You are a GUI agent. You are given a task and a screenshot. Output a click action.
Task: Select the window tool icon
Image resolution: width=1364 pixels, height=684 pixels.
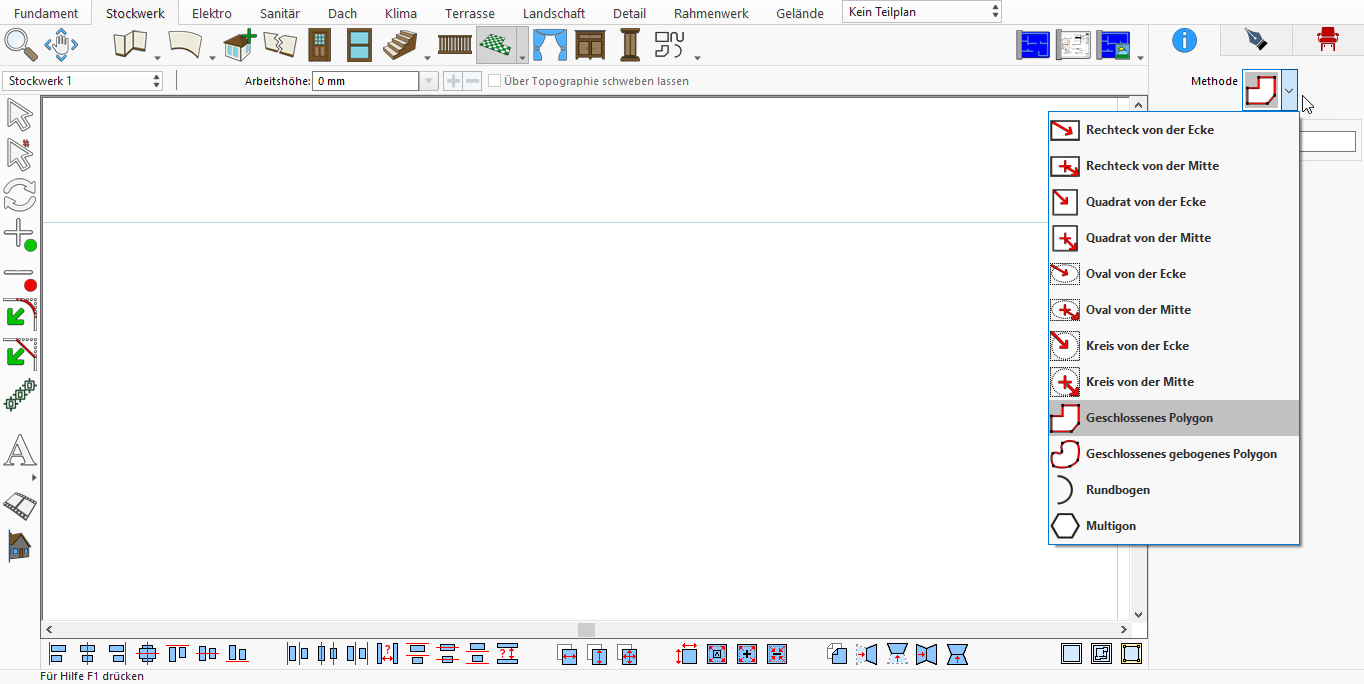coord(360,45)
